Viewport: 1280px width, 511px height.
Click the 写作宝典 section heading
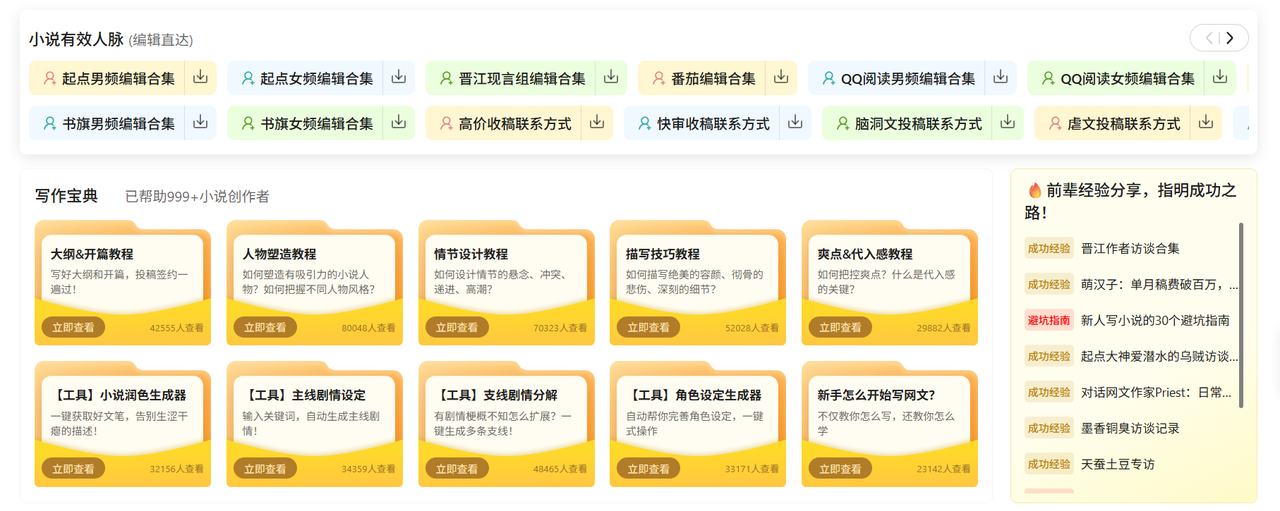tap(66, 196)
